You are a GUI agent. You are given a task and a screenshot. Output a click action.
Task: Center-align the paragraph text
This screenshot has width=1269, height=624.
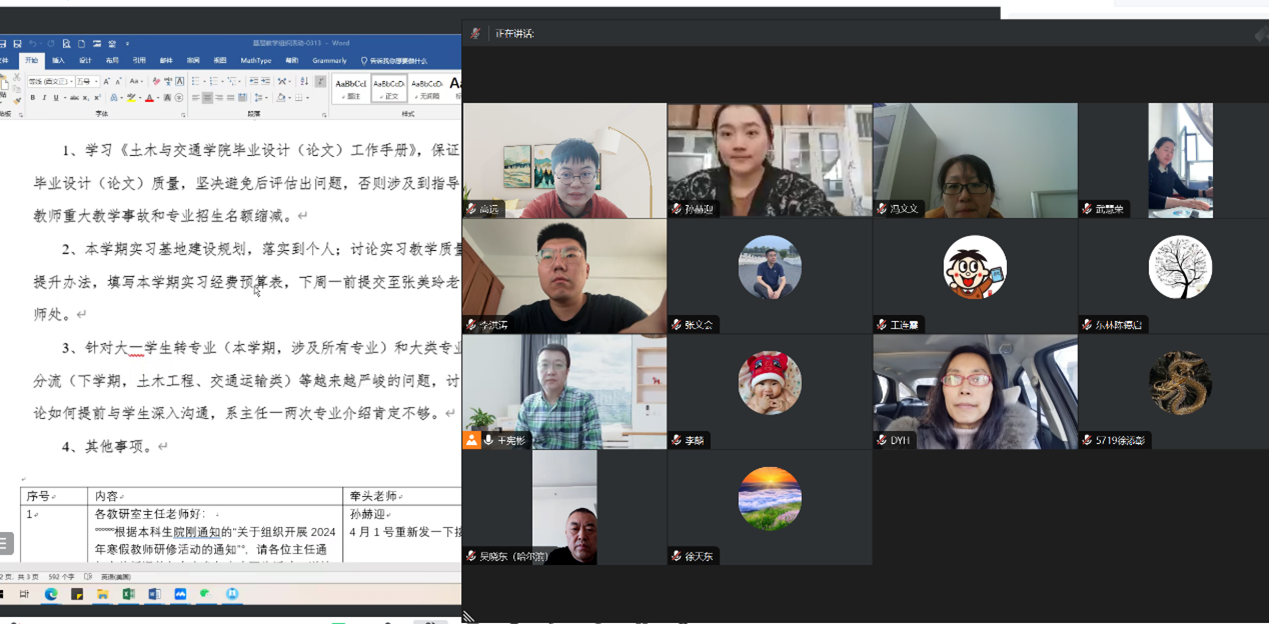tap(207, 98)
